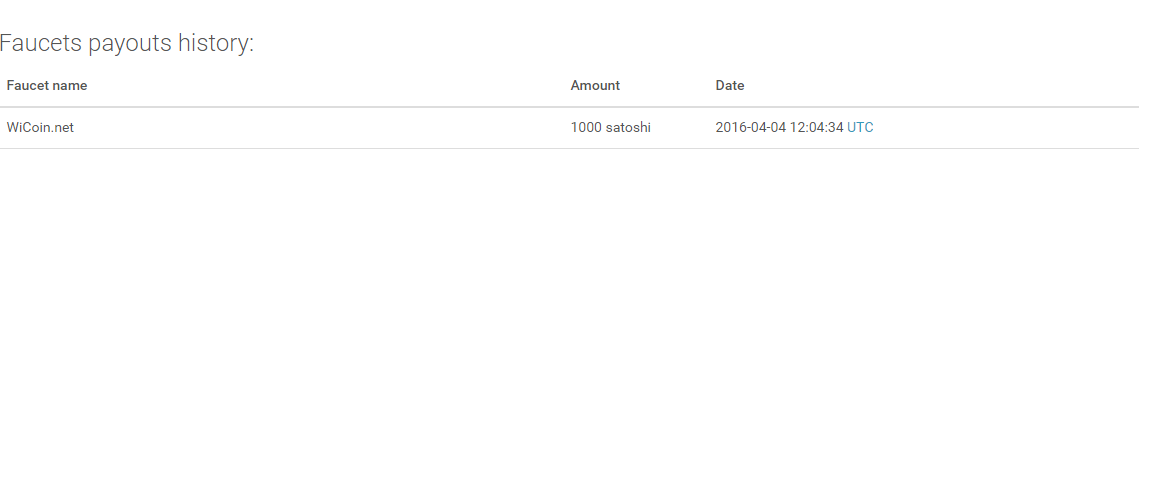Click the Faucets payouts history heading
The width and height of the screenshot is (1175, 480).
click(x=127, y=43)
